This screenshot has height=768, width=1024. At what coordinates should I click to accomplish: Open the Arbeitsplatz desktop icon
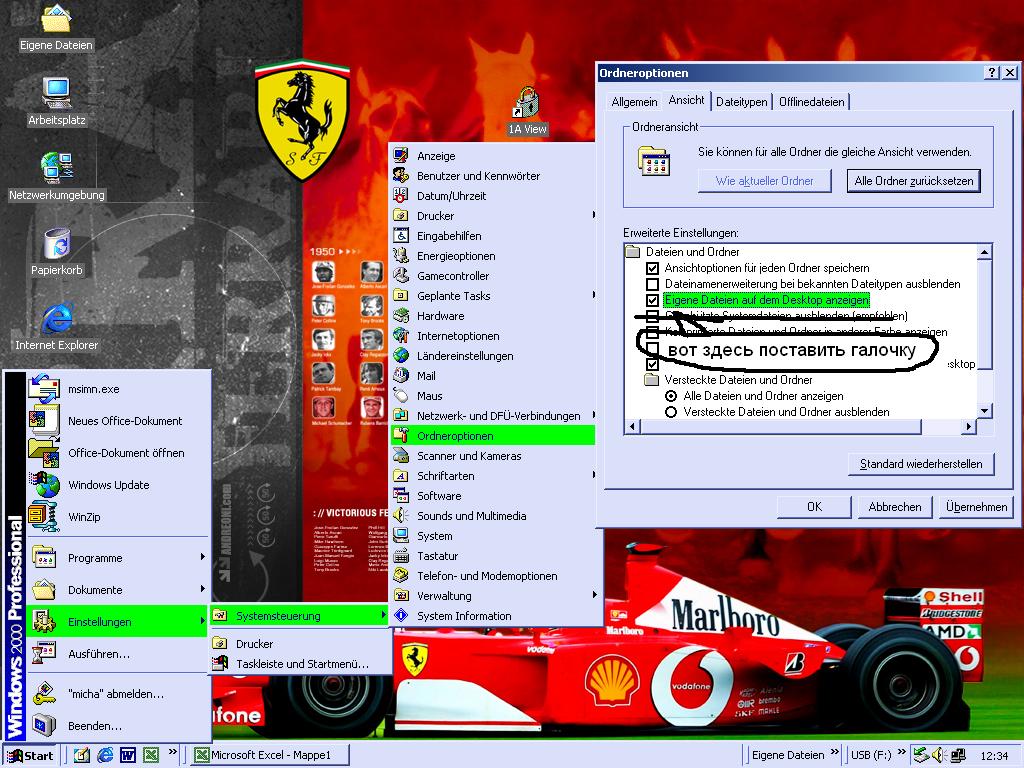pyautogui.click(x=56, y=101)
